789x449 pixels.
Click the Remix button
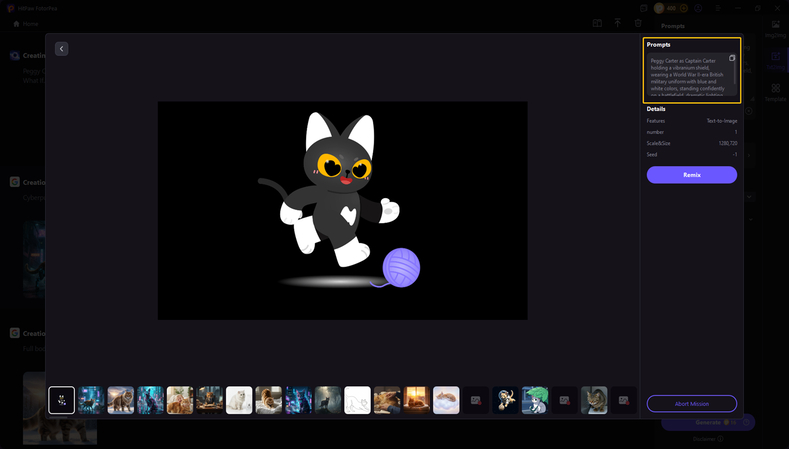(x=691, y=175)
